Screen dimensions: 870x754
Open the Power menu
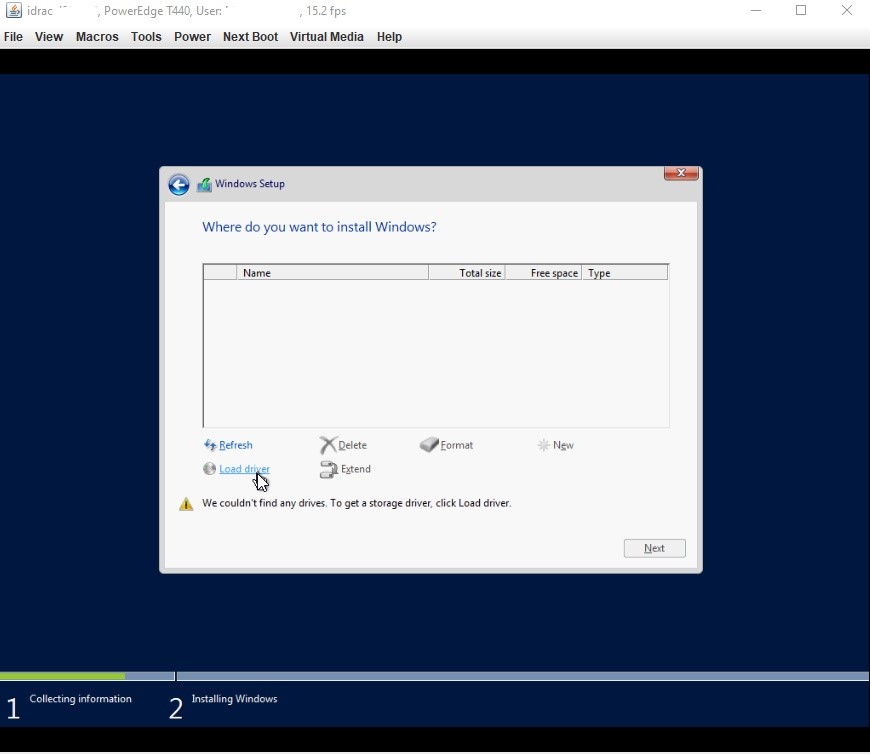tap(192, 37)
